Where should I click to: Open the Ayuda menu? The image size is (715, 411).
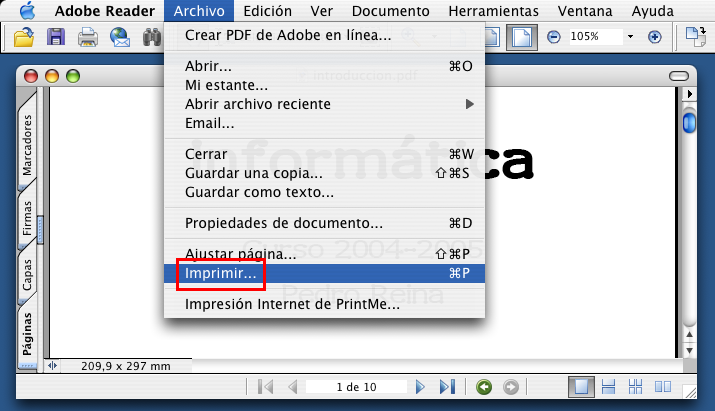point(652,10)
